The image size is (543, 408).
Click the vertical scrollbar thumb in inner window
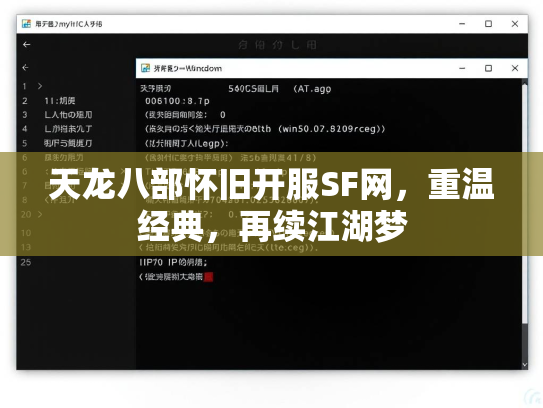tap(525, 204)
